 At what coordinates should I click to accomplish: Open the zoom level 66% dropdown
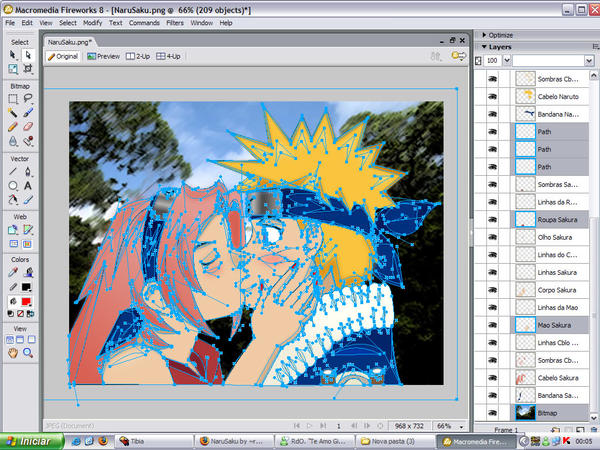(461, 426)
